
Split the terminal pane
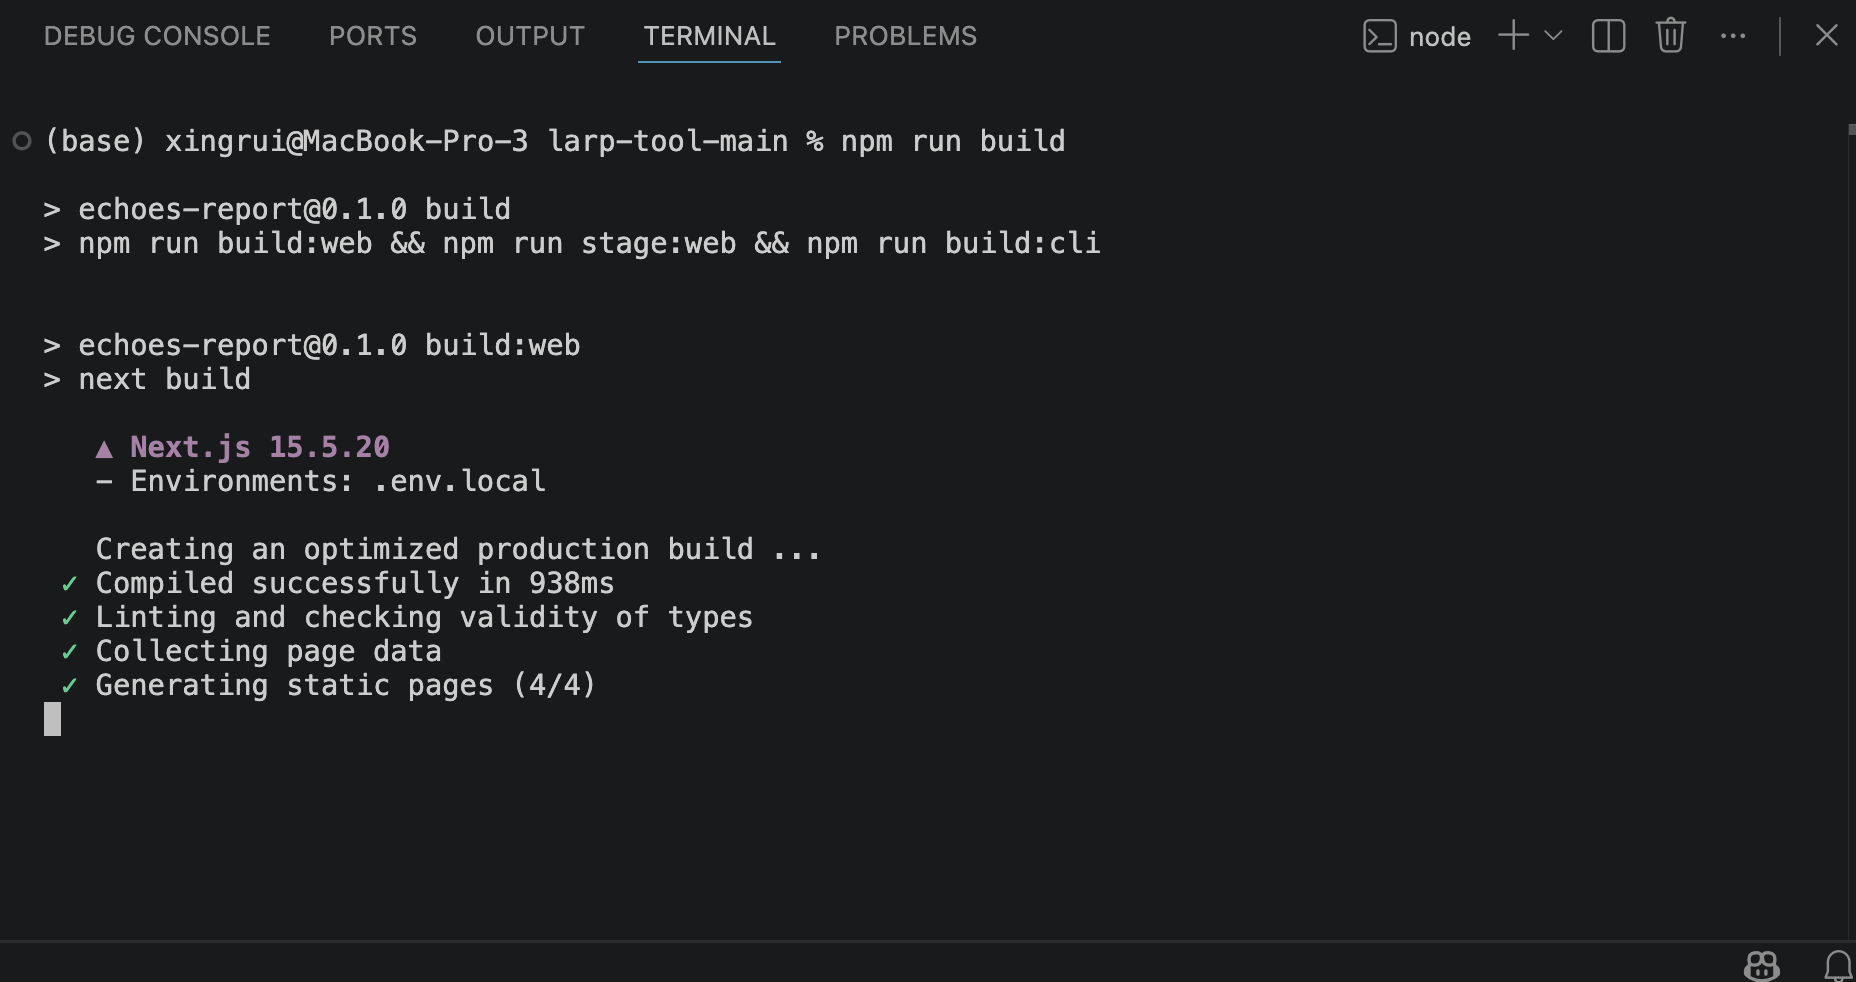click(1608, 36)
